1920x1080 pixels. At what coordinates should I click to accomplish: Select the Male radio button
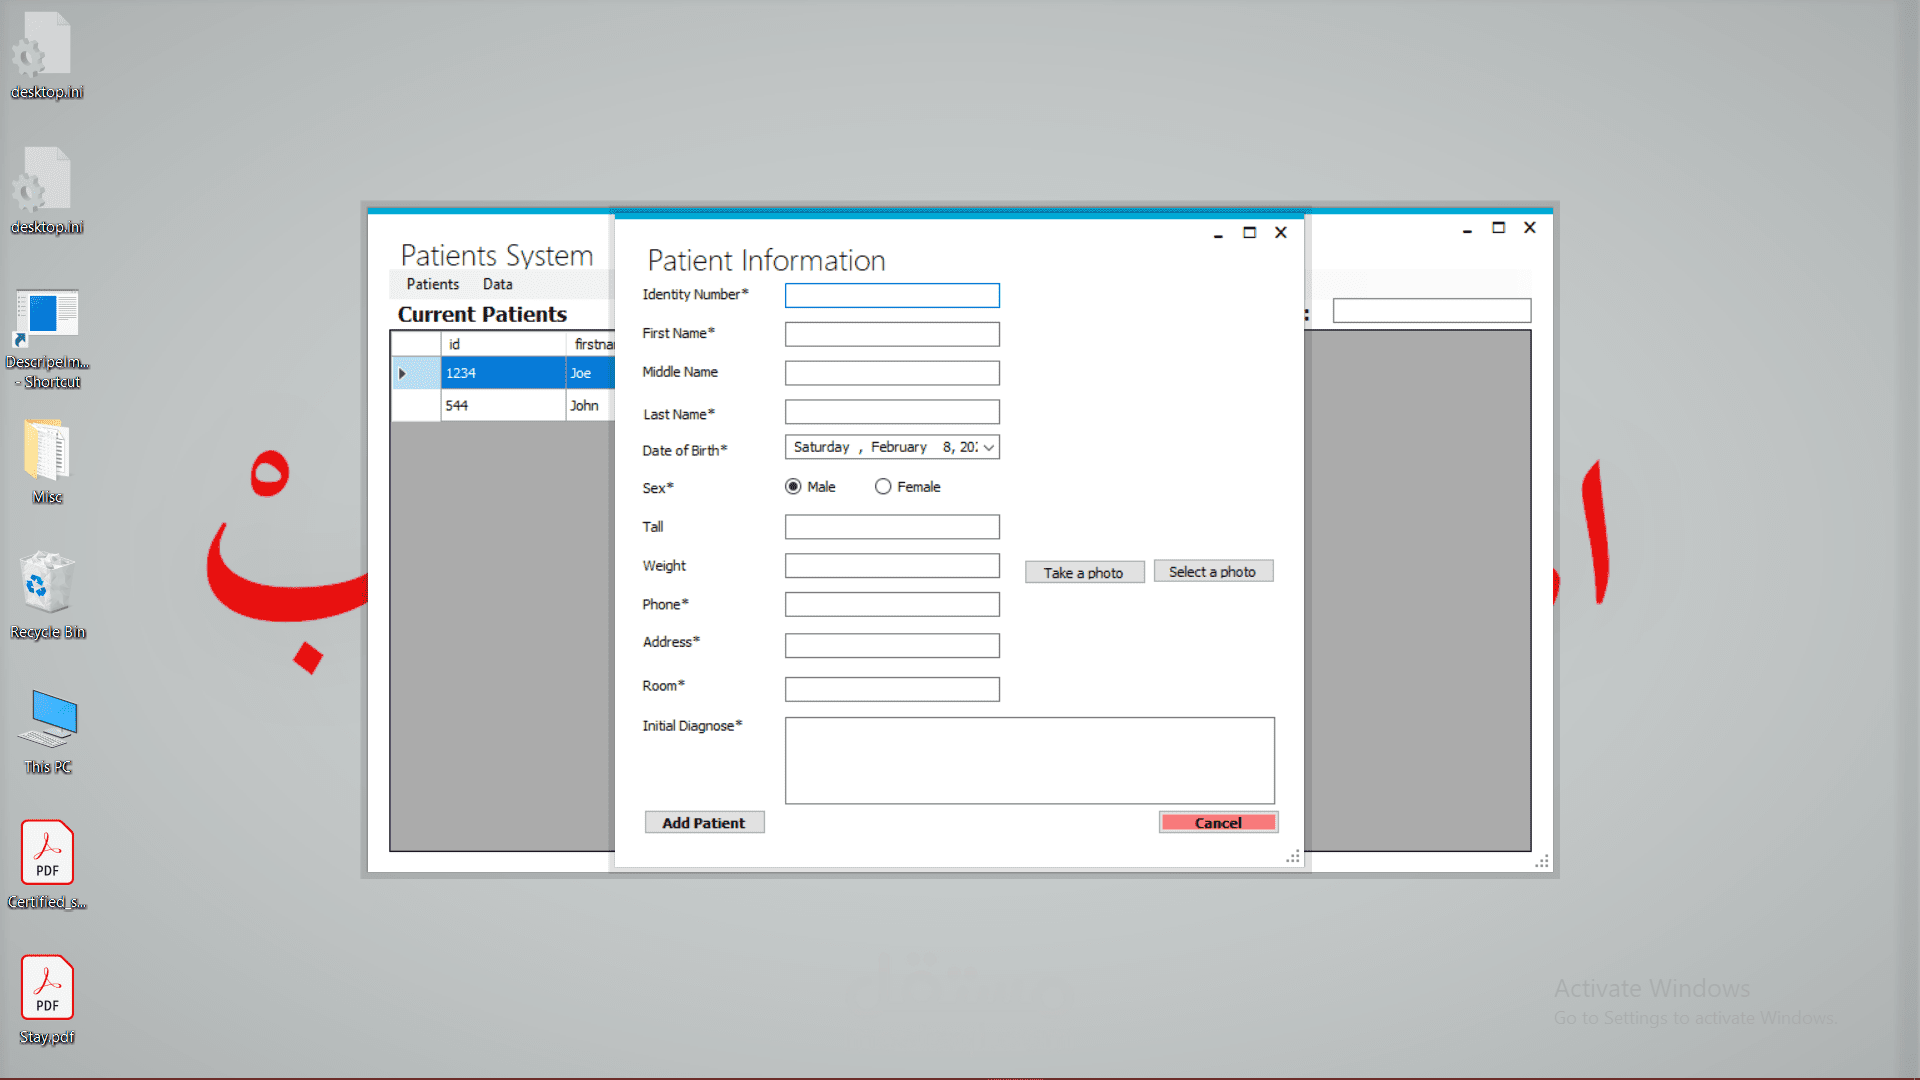click(x=793, y=487)
